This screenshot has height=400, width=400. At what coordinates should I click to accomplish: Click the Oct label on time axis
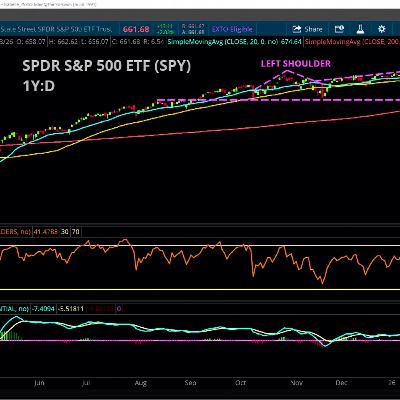point(241,383)
